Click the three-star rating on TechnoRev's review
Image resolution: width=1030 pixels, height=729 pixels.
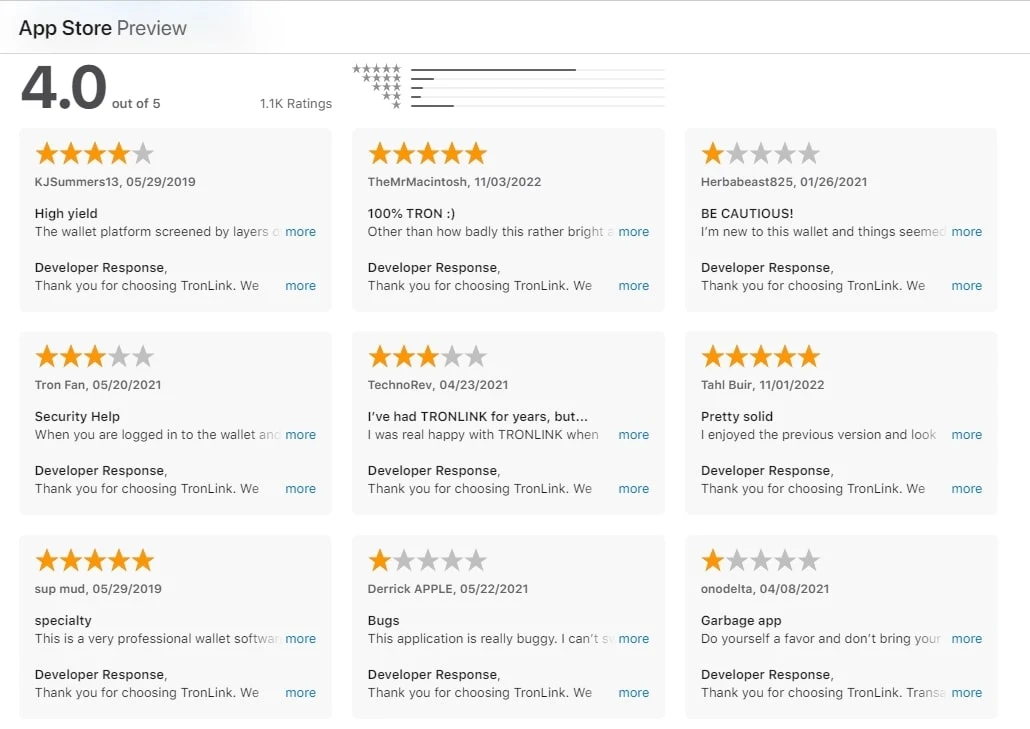pyautogui.click(x=428, y=357)
